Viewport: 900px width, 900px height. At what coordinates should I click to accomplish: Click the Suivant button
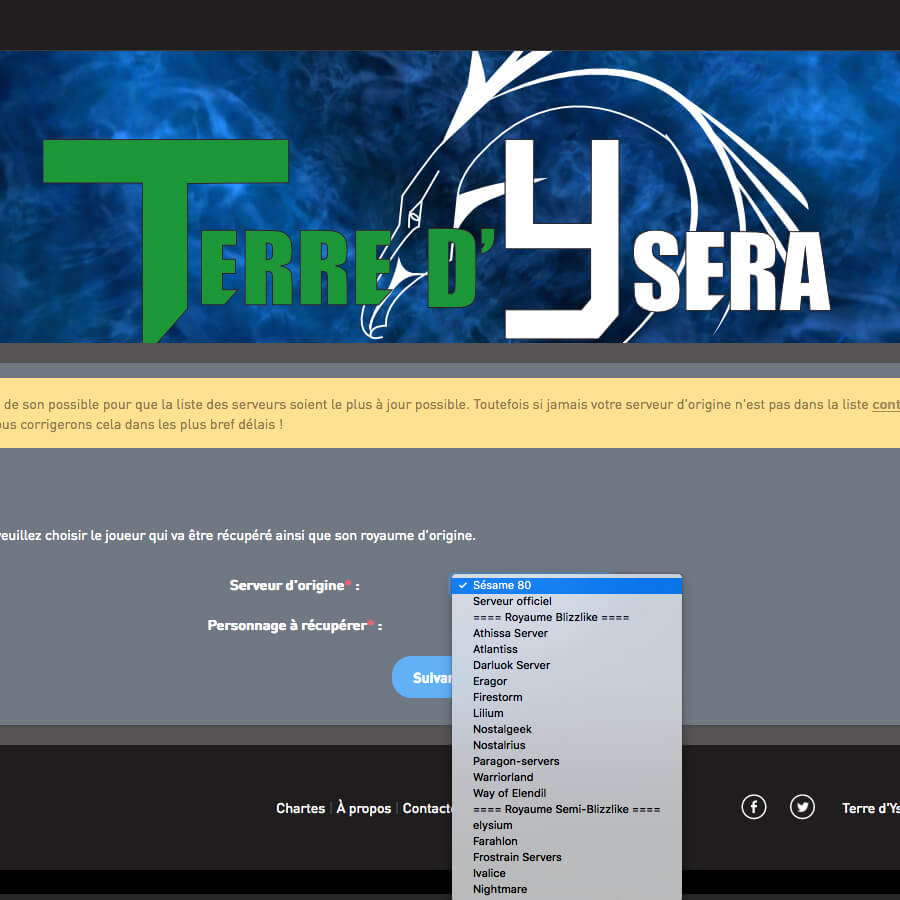(x=422, y=677)
